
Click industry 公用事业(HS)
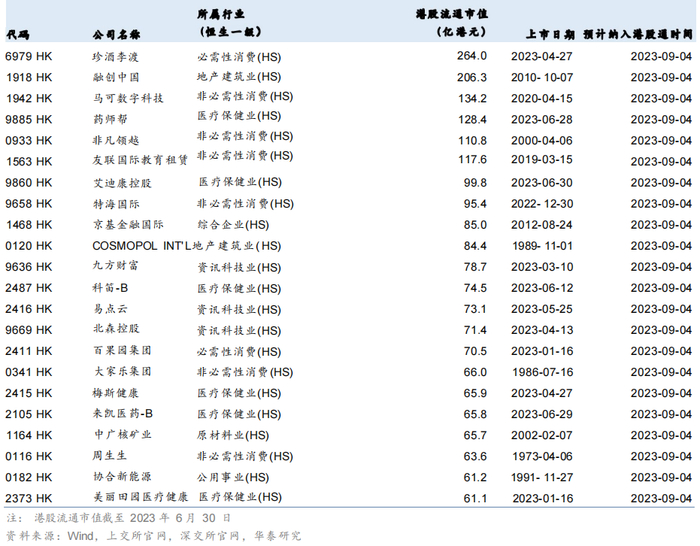click(x=233, y=478)
